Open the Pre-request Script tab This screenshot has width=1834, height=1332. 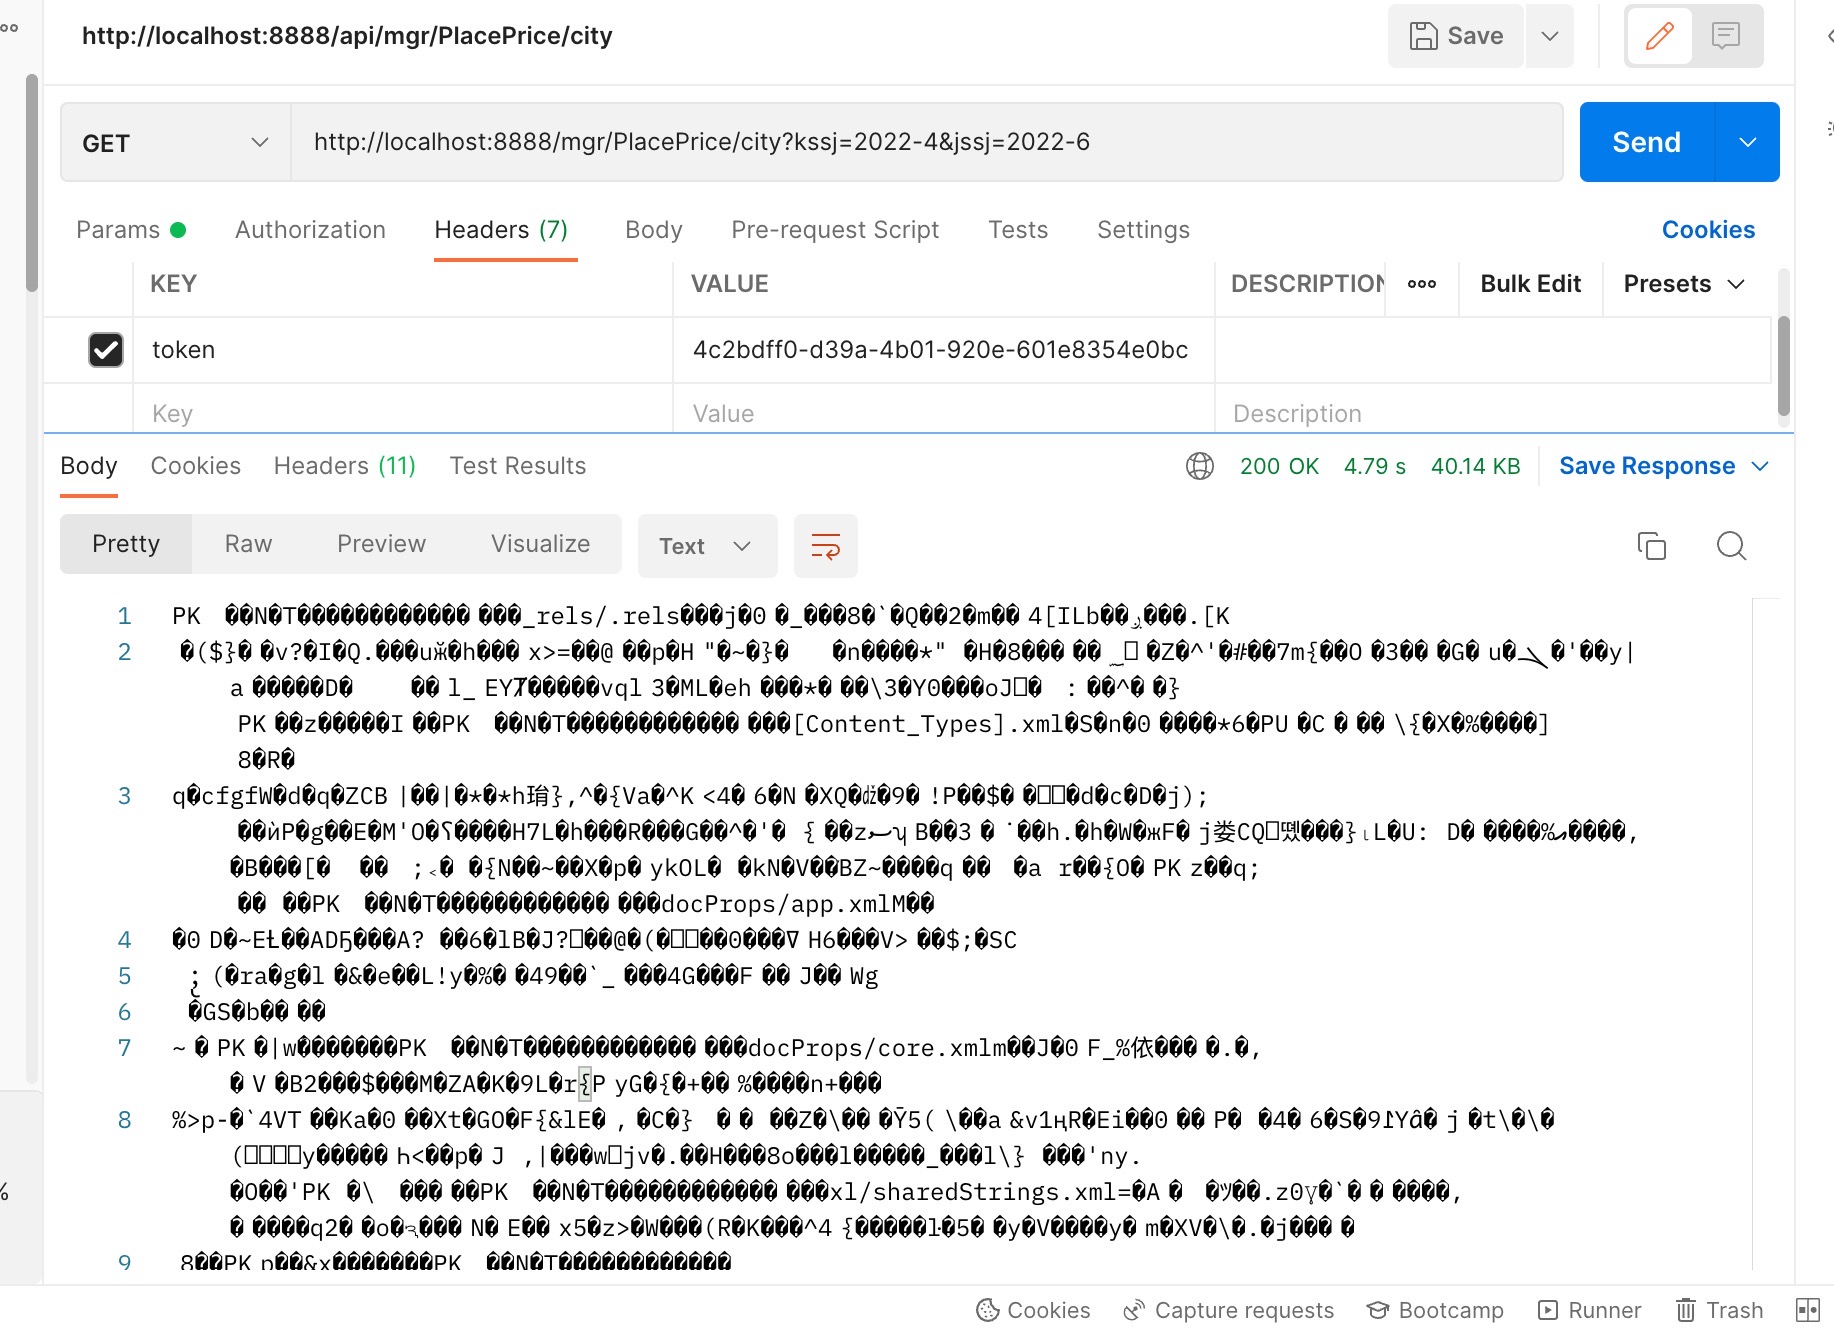click(835, 230)
